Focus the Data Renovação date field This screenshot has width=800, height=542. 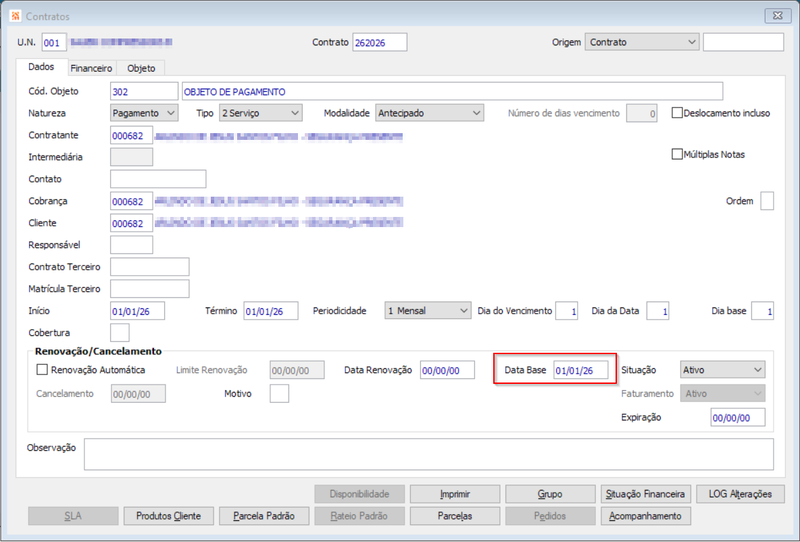[x=447, y=370]
